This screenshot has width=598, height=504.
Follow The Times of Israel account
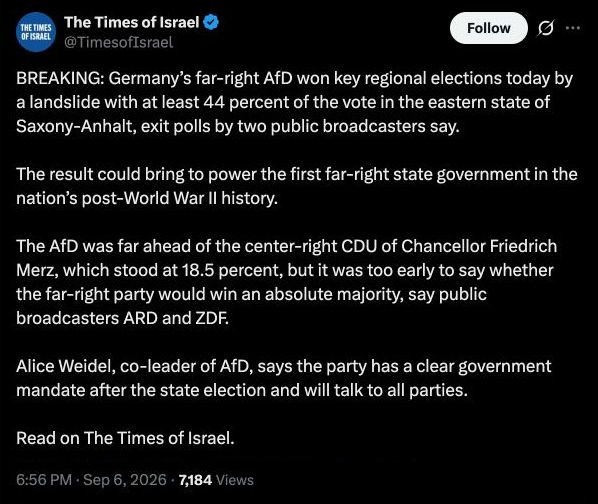tap(489, 28)
